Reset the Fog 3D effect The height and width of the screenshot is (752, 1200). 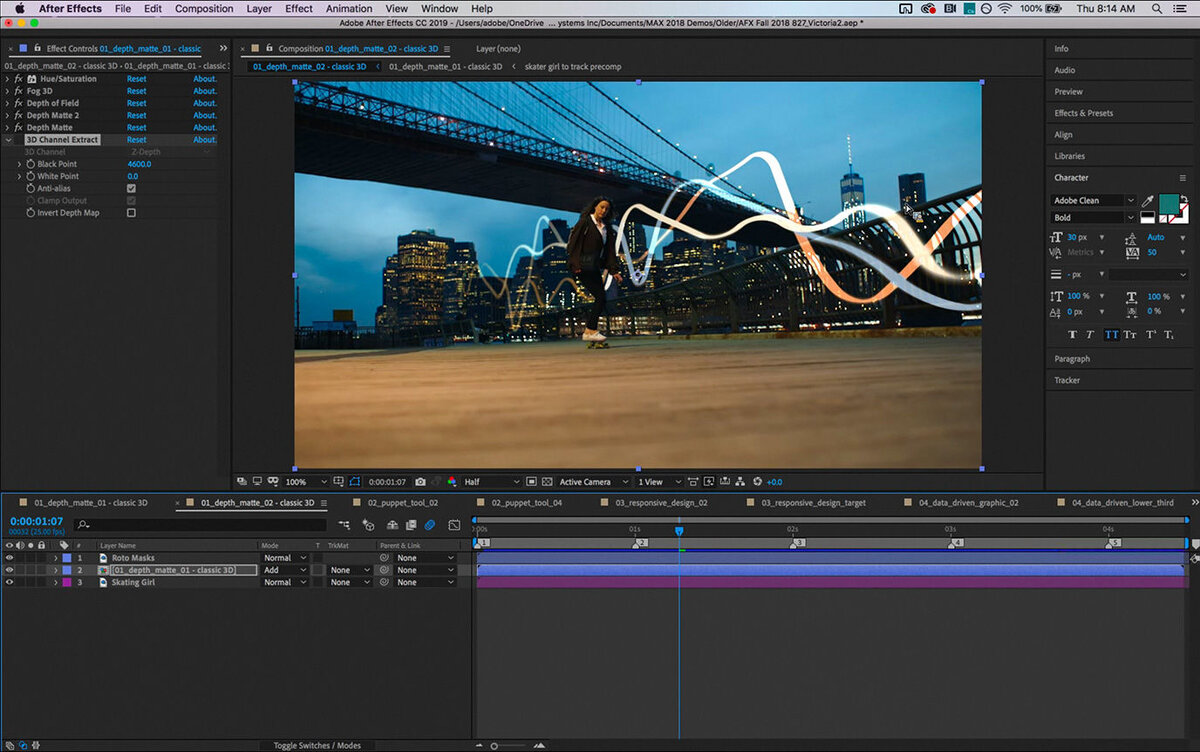[x=136, y=91]
